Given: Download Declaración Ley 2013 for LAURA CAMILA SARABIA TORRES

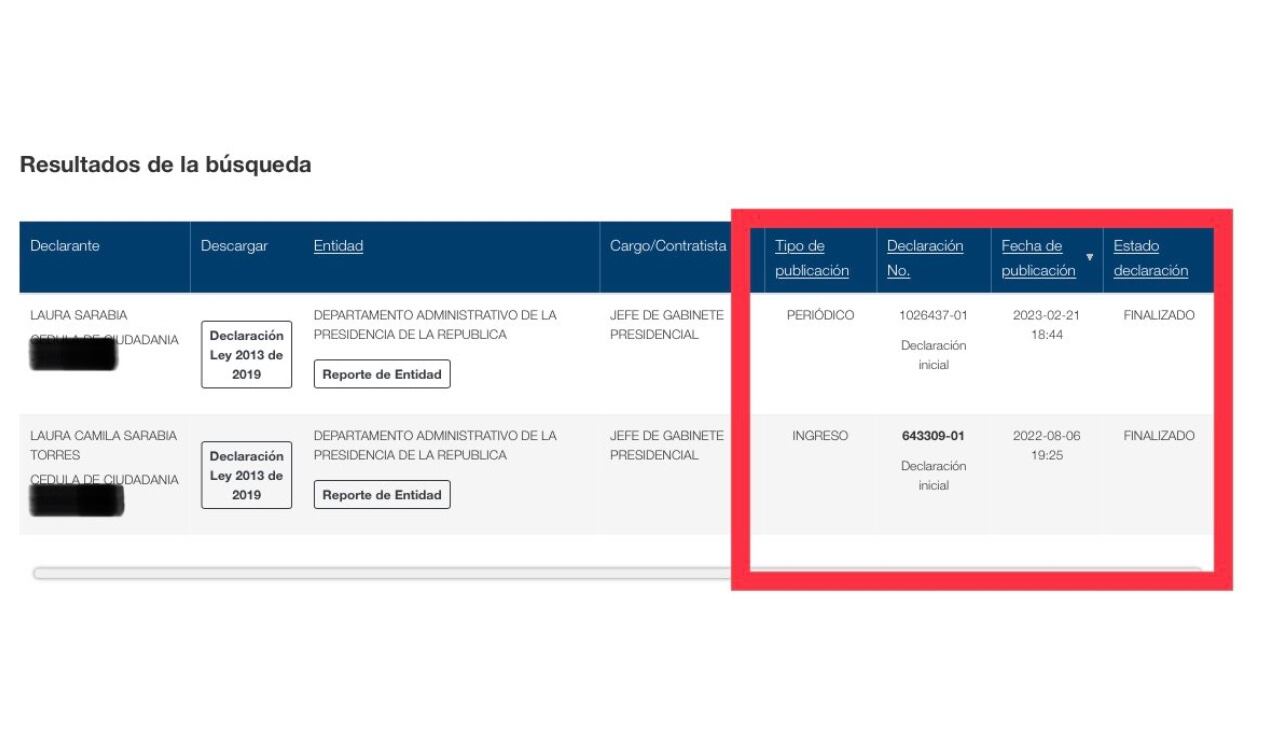Looking at the screenshot, I should click(x=246, y=475).
